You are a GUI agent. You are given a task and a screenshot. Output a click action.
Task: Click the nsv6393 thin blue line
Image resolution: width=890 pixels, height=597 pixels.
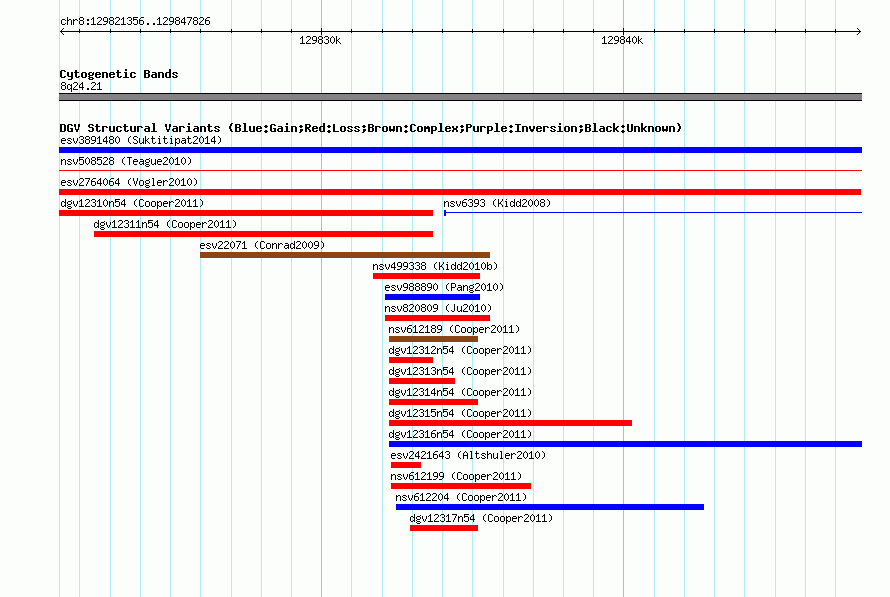point(653,213)
